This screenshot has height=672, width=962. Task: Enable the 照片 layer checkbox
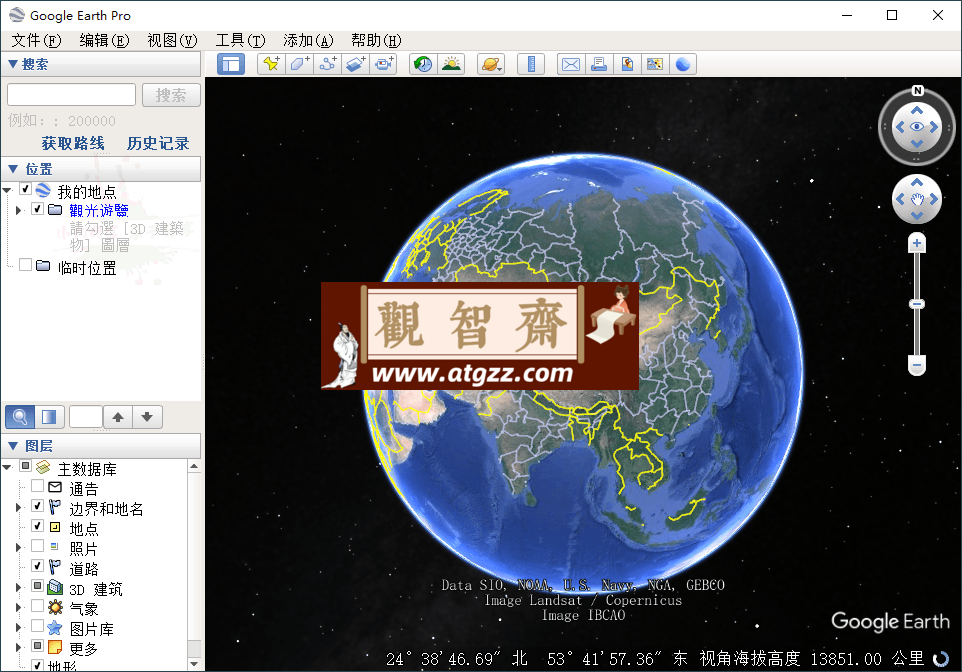click(x=37, y=546)
